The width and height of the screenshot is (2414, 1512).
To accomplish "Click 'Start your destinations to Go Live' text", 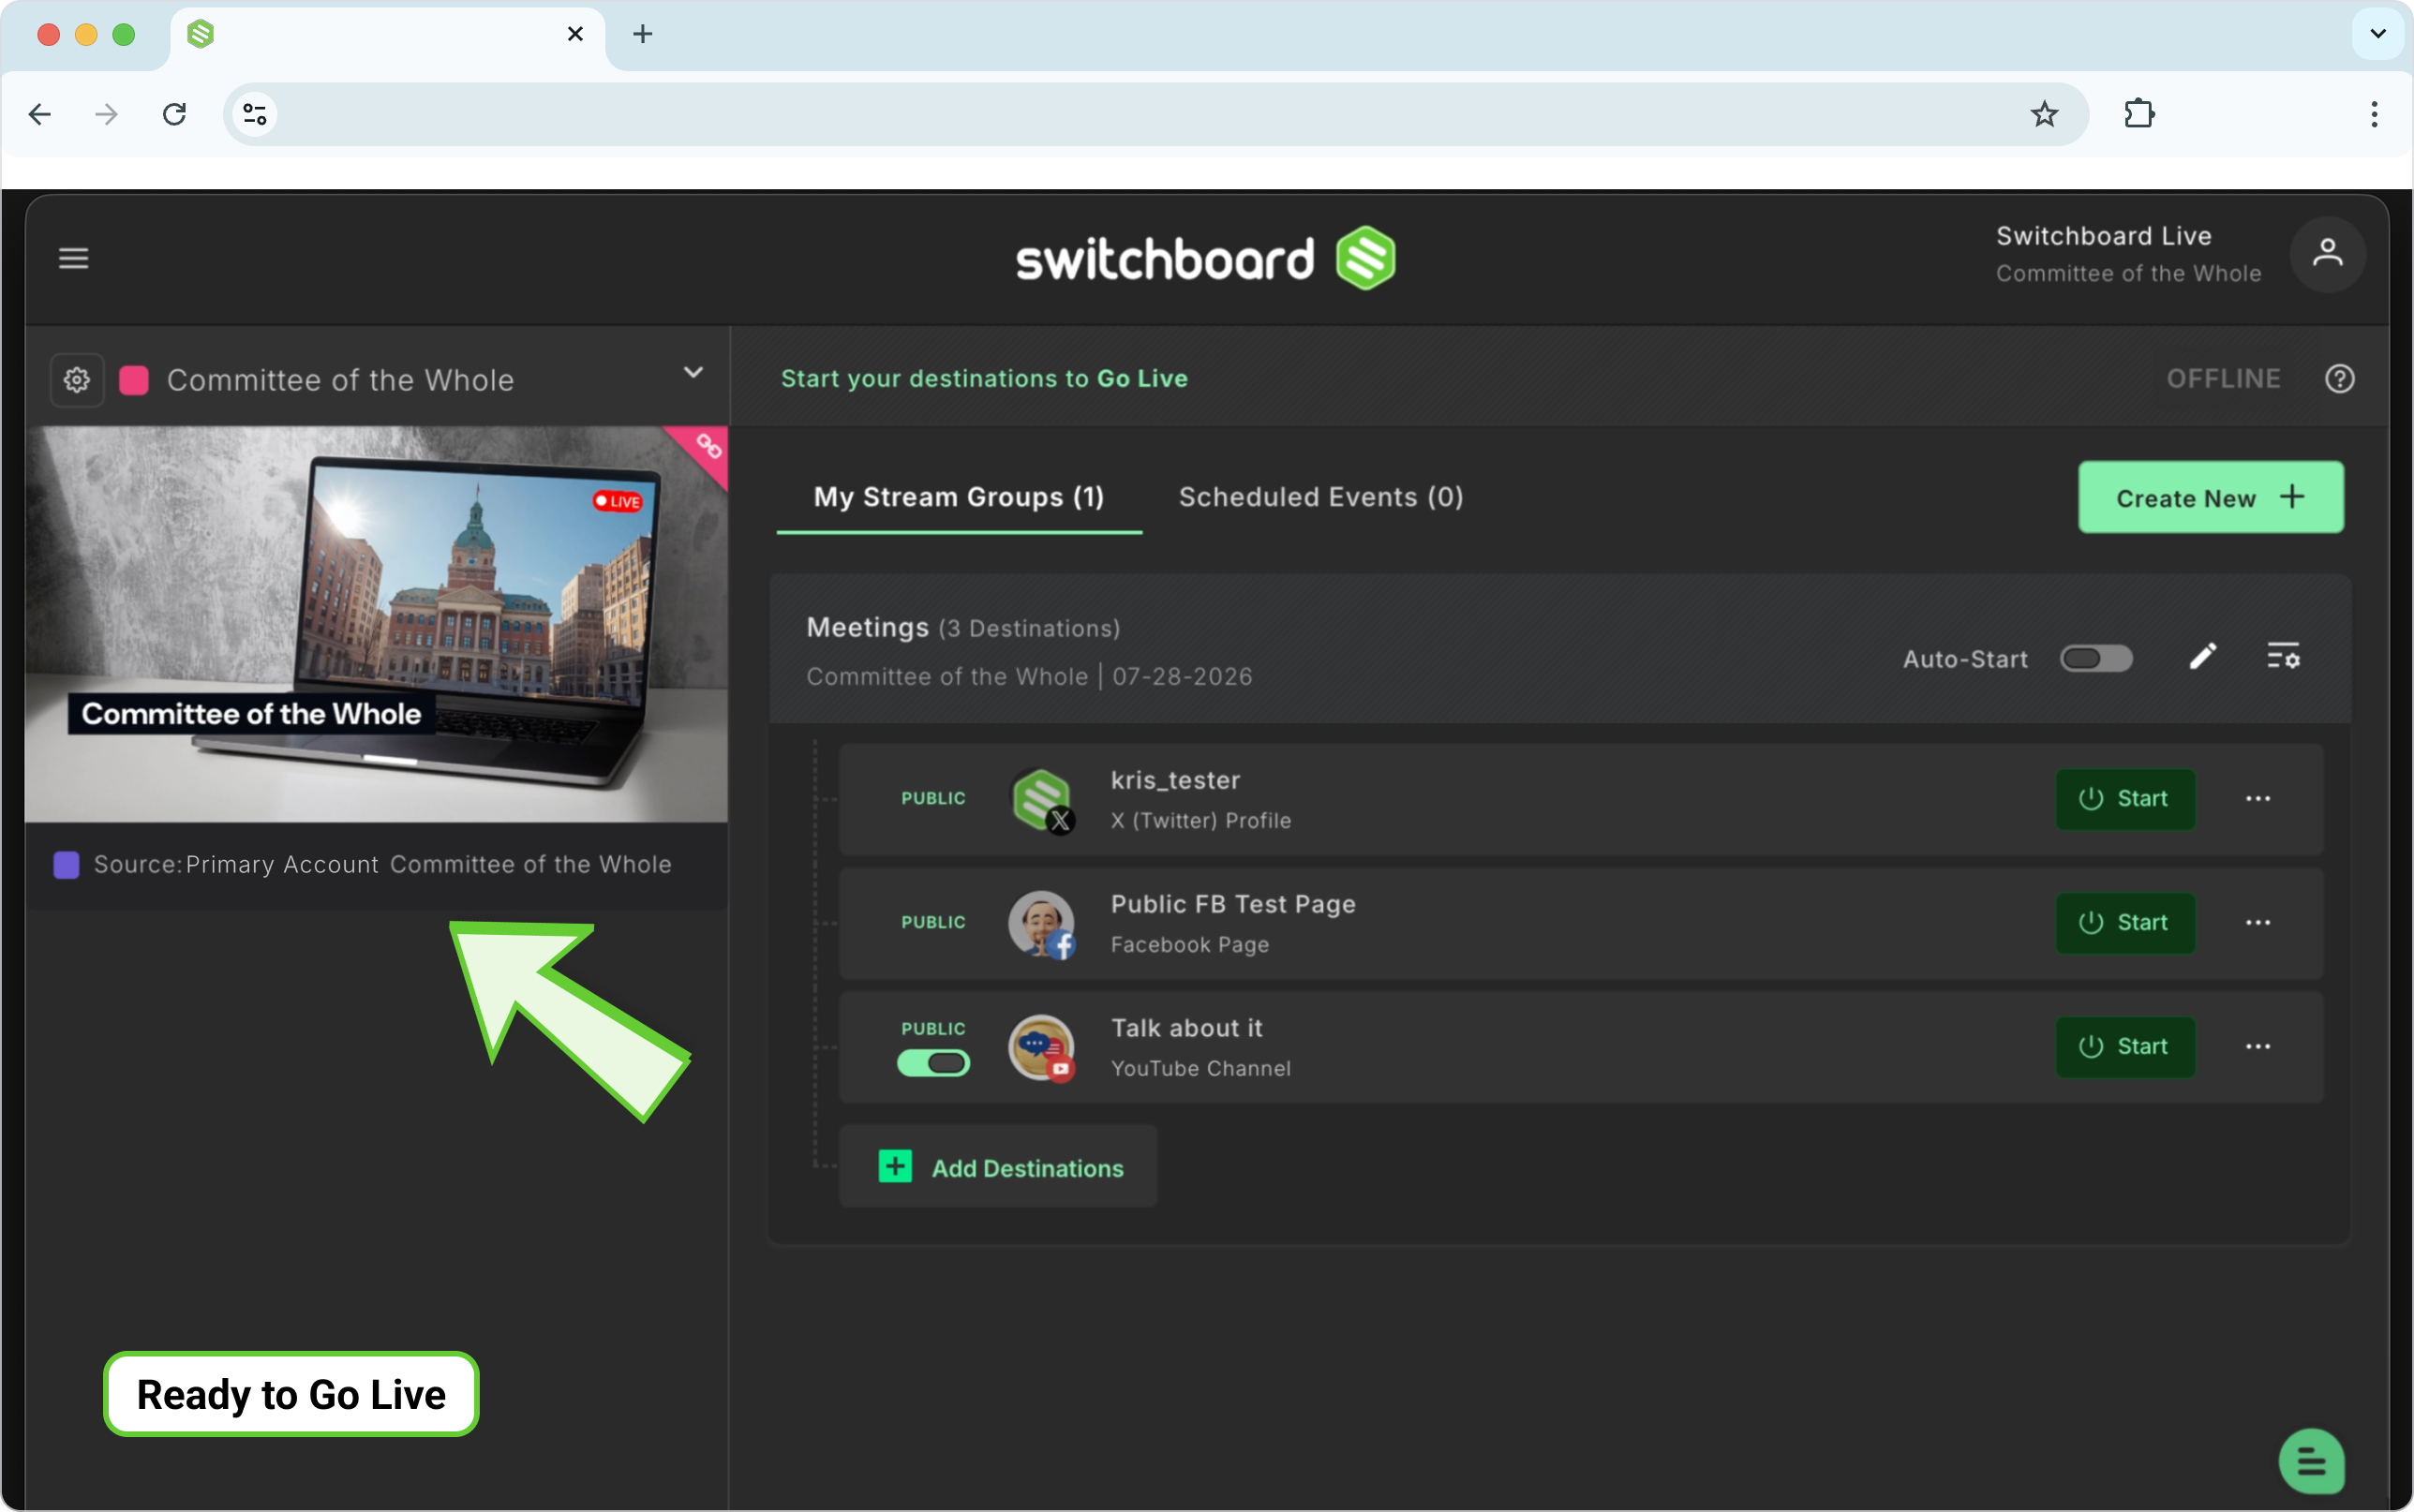I will point(984,379).
